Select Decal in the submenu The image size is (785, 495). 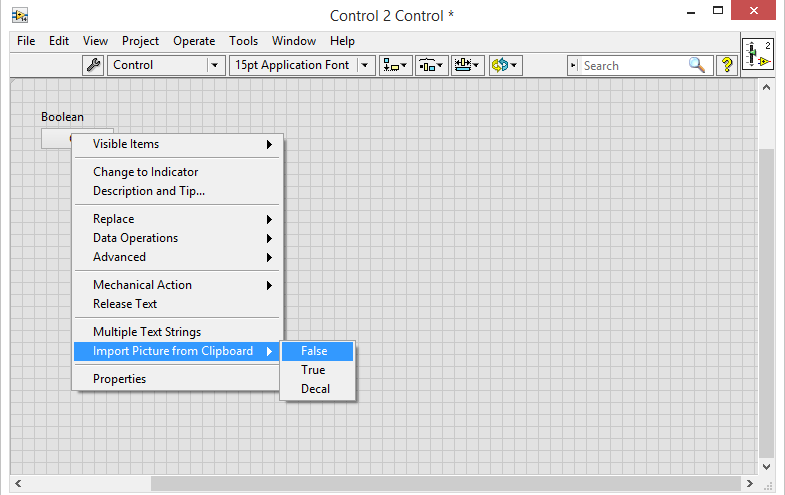tap(317, 389)
